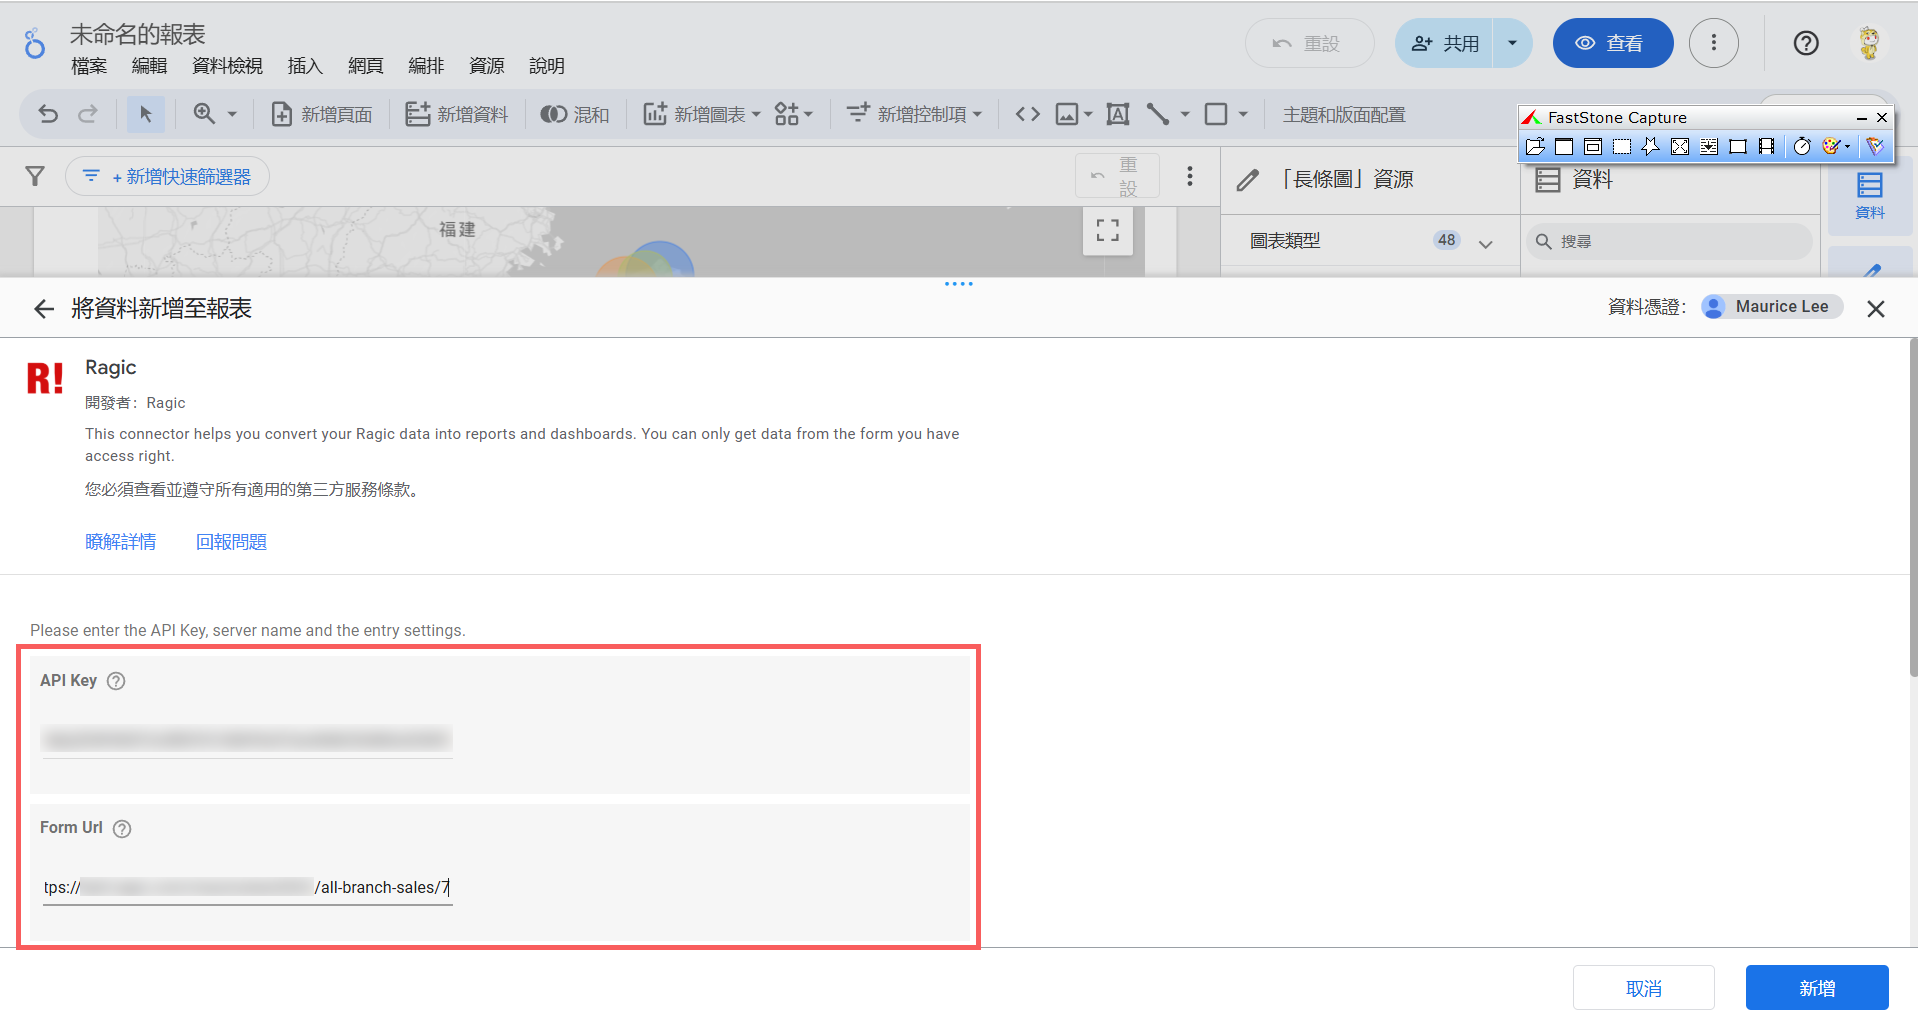Open the 瞭解詳情 link
The width and height of the screenshot is (1918, 1026).
(x=120, y=541)
